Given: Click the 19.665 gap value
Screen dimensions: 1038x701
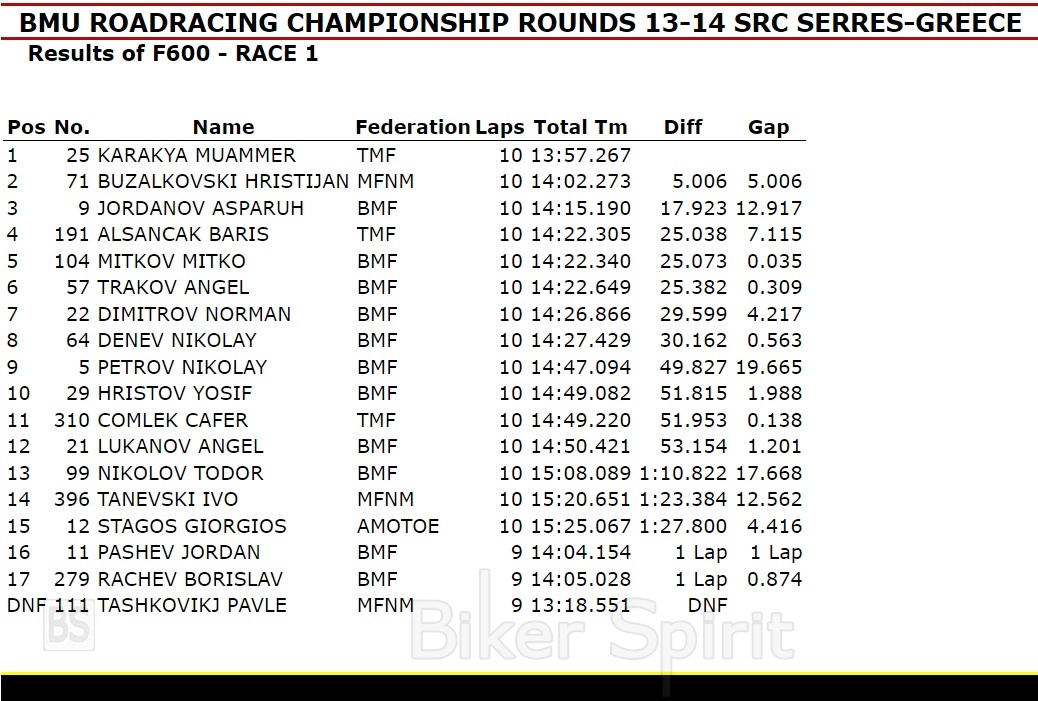Looking at the screenshot, I should point(769,367).
